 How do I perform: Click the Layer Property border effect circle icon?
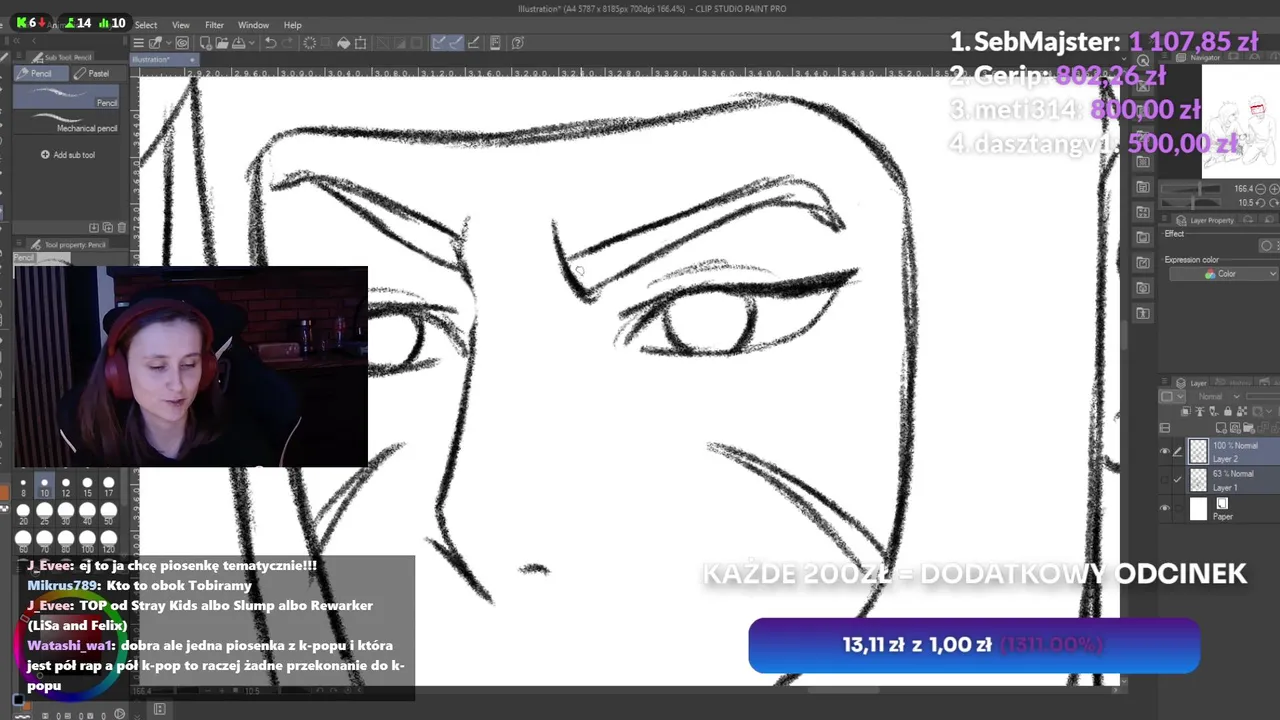coord(1267,246)
